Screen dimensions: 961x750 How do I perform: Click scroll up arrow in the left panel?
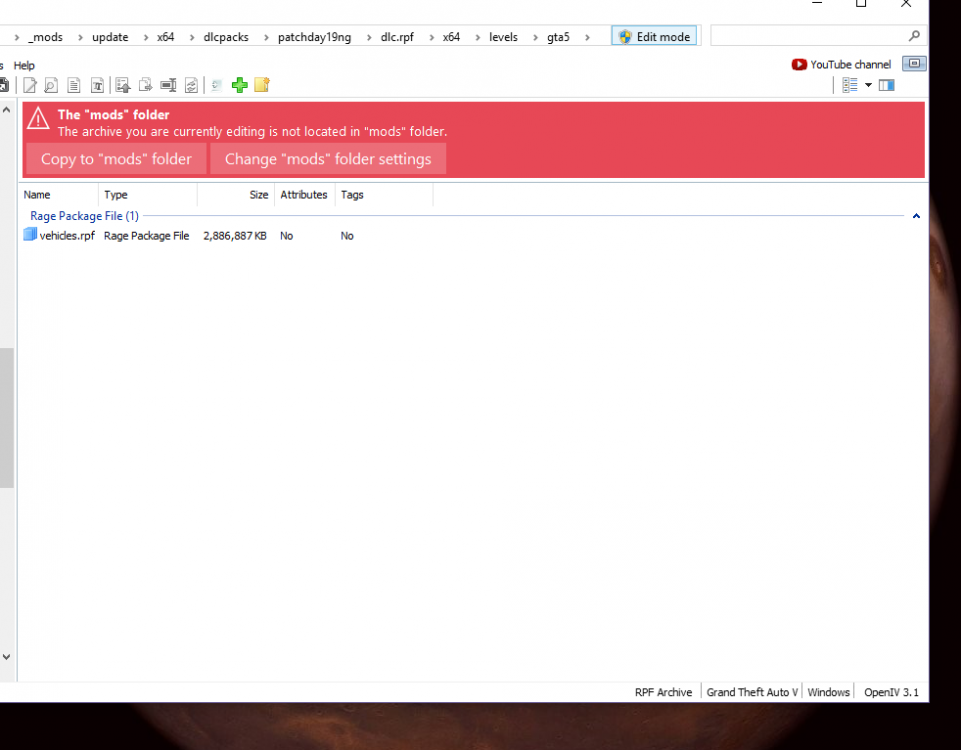tap(6, 110)
